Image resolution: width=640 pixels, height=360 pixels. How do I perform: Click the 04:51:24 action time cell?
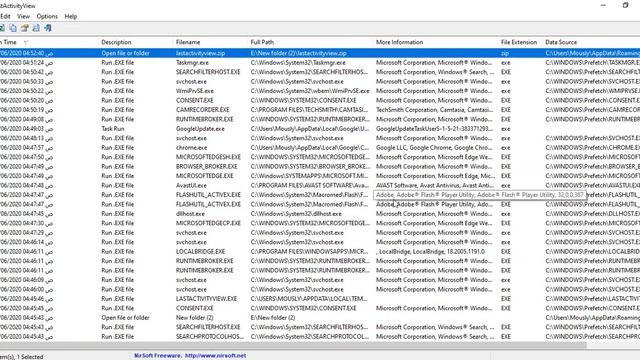27,62
